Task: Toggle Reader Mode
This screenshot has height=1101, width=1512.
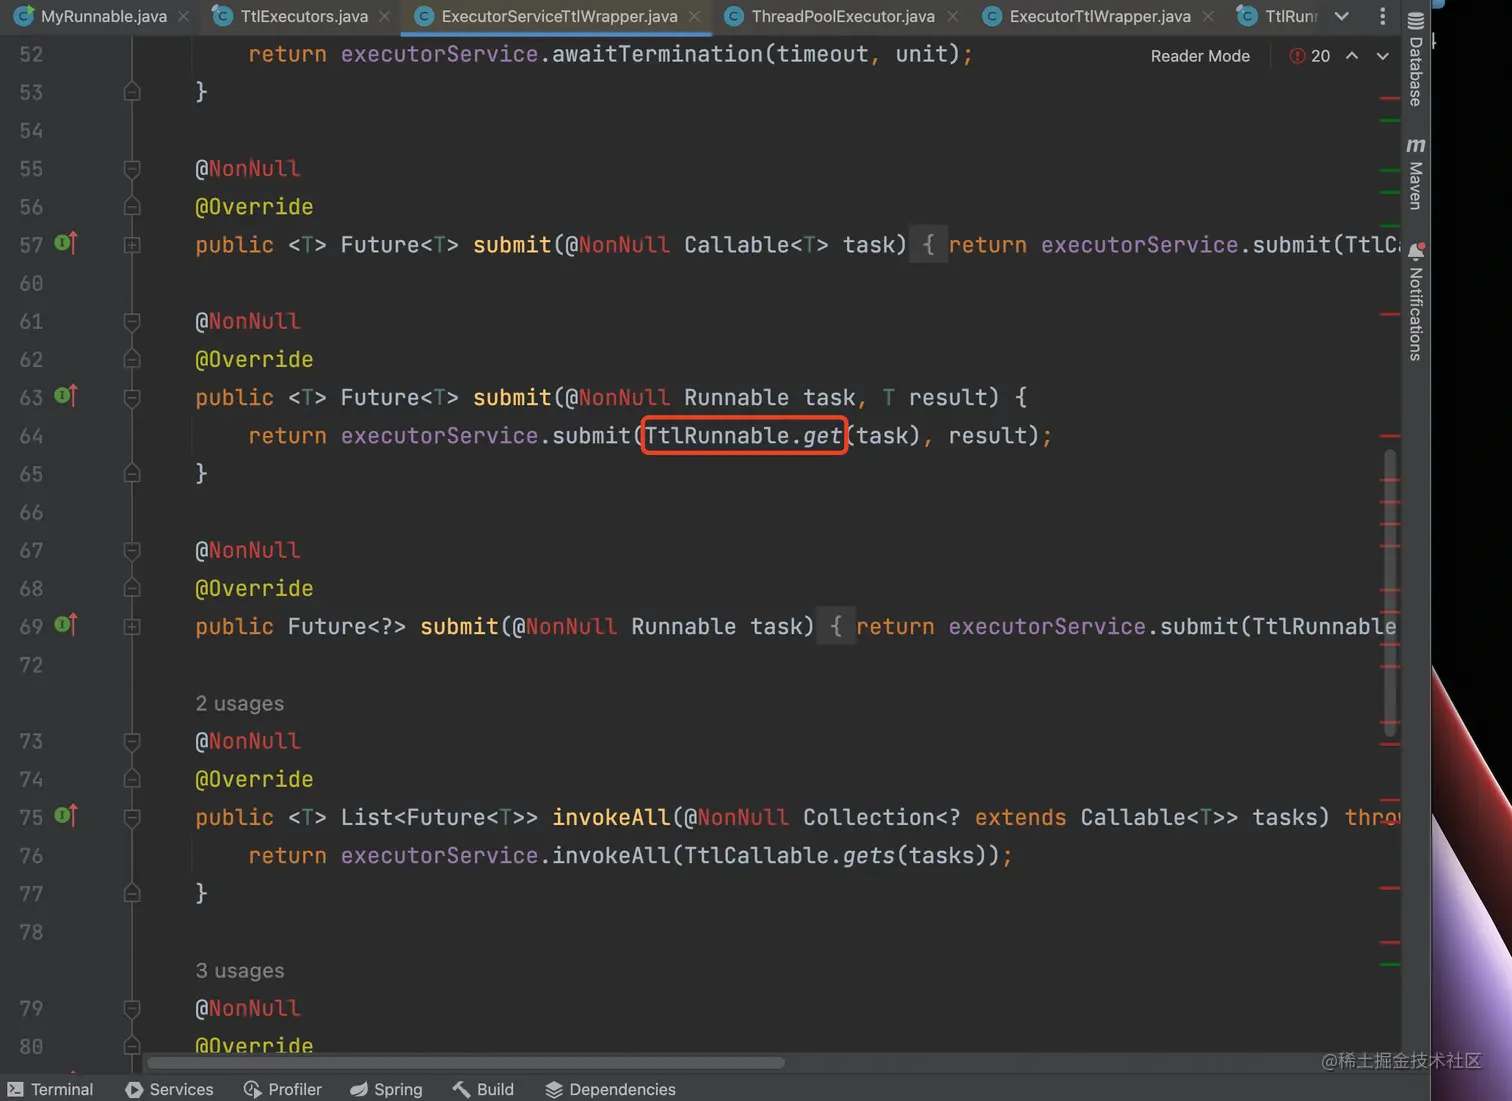Action: coord(1200,56)
